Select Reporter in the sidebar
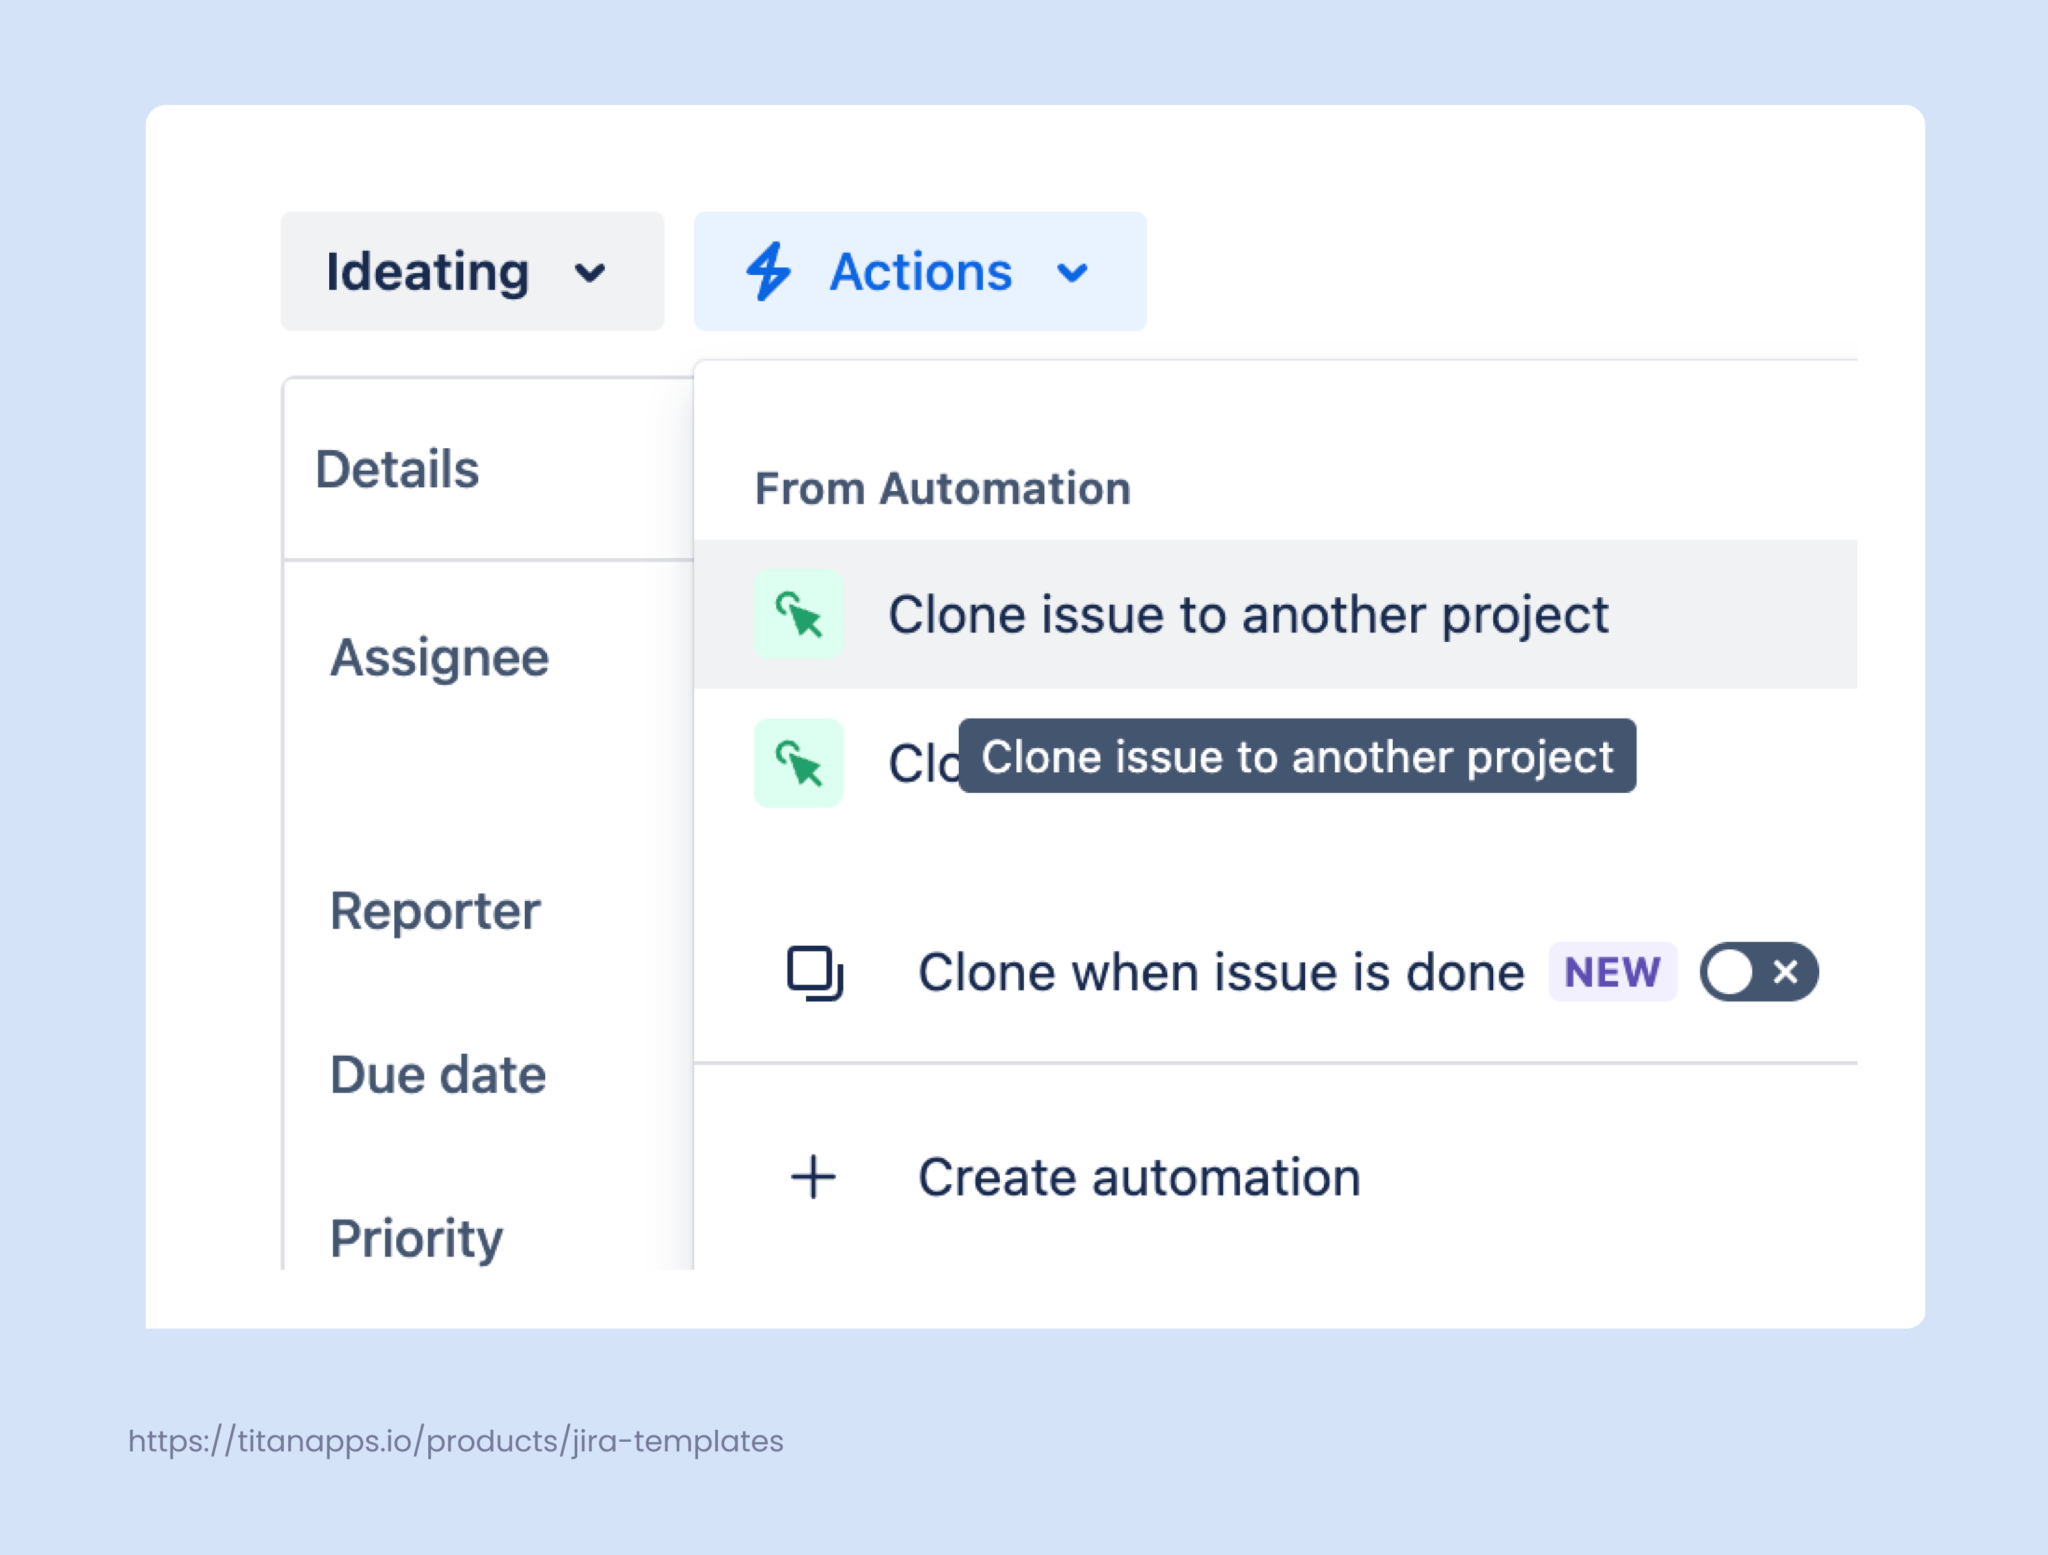This screenshot has width=2048, height=1555. [x=435, y=910]
